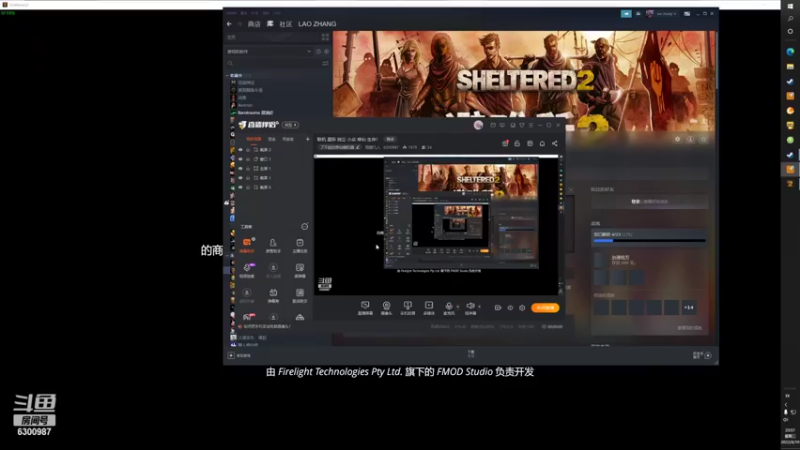
Task: Focus the Steam library search field
Action: pos(273,63)
